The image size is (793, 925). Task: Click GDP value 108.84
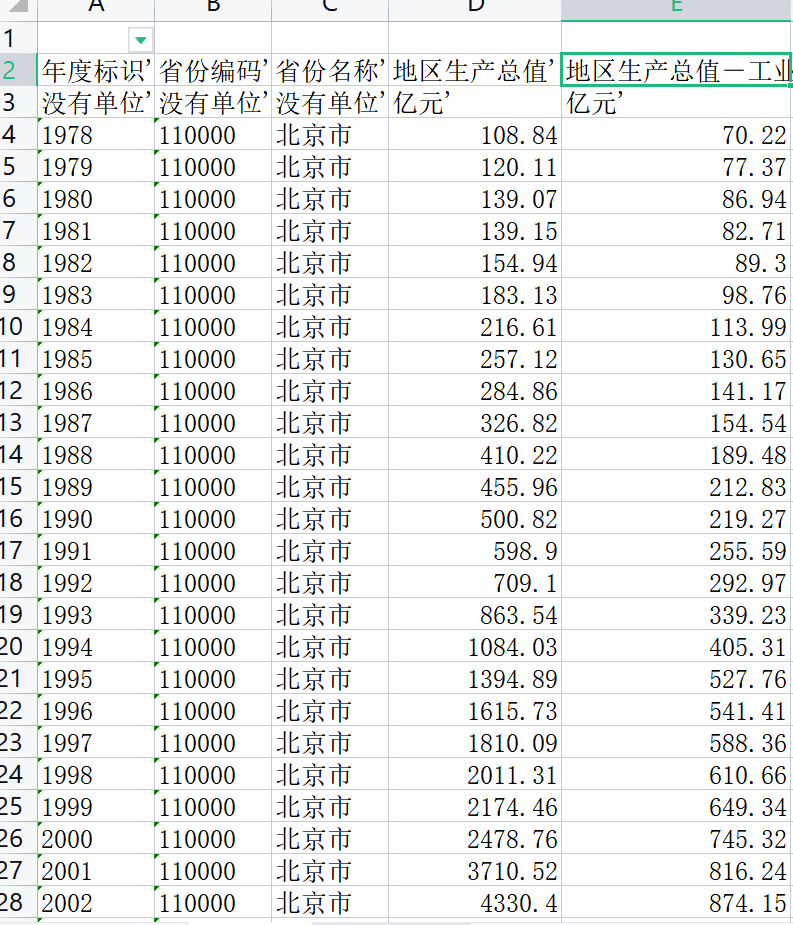pos(475,135)
